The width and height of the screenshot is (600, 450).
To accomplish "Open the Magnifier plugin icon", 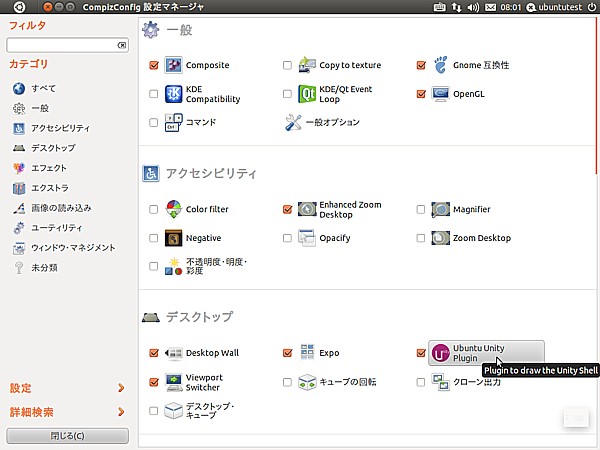I will pos(440,209).
